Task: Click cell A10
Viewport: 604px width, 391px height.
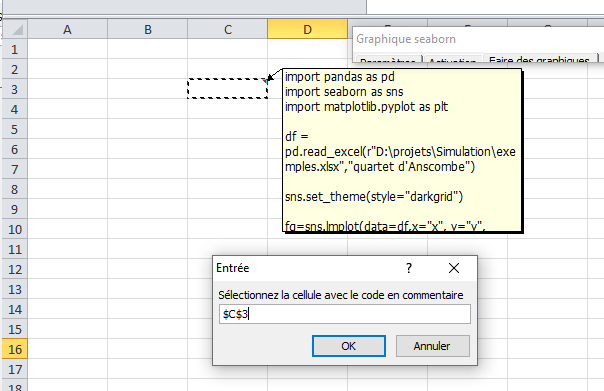Action: pyautogui.click(x=67, y=230)
